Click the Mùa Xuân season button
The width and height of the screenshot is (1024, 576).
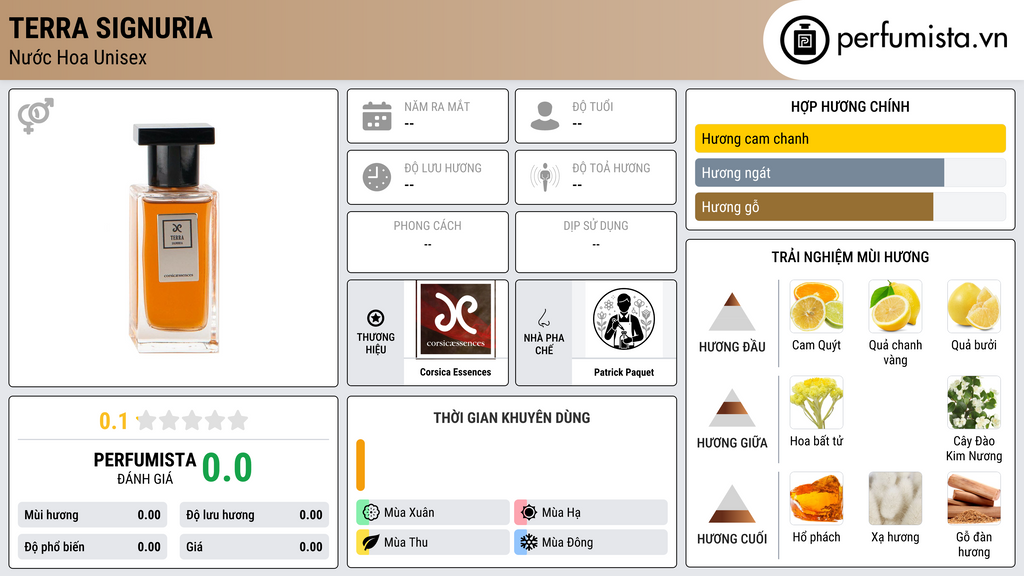433,513
